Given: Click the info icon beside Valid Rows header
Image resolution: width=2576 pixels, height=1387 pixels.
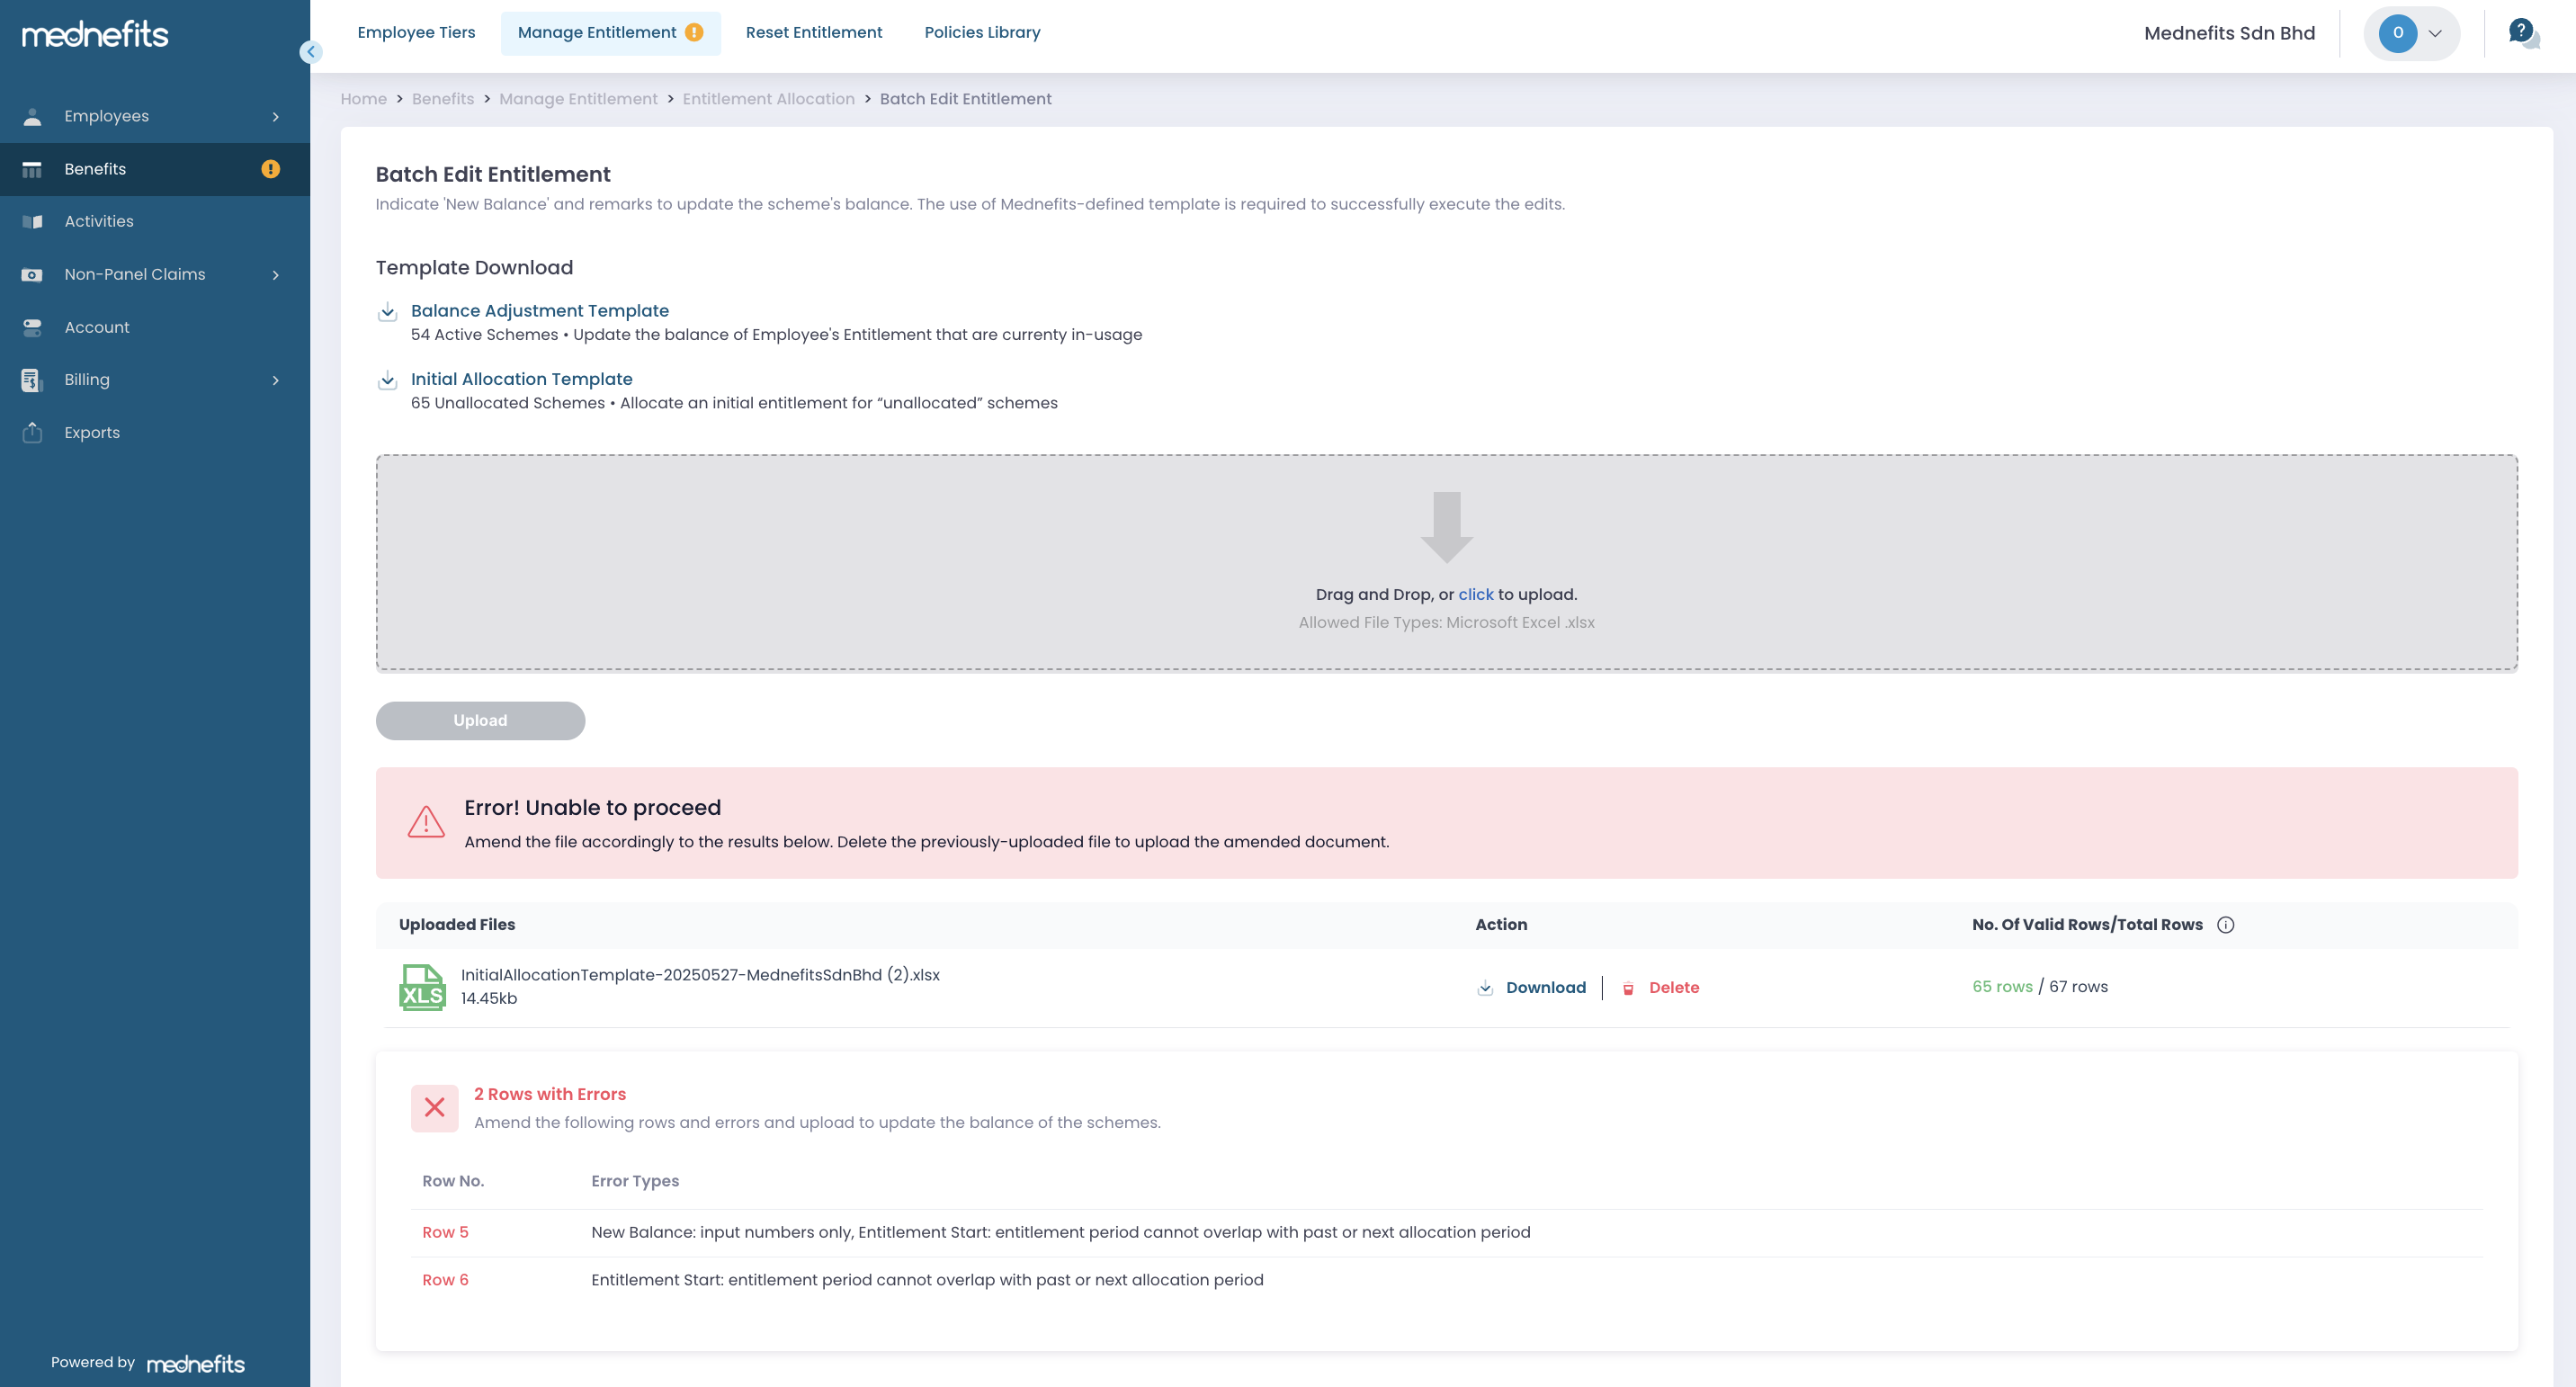Looking at the screenshot, I should coord(2225,925).
